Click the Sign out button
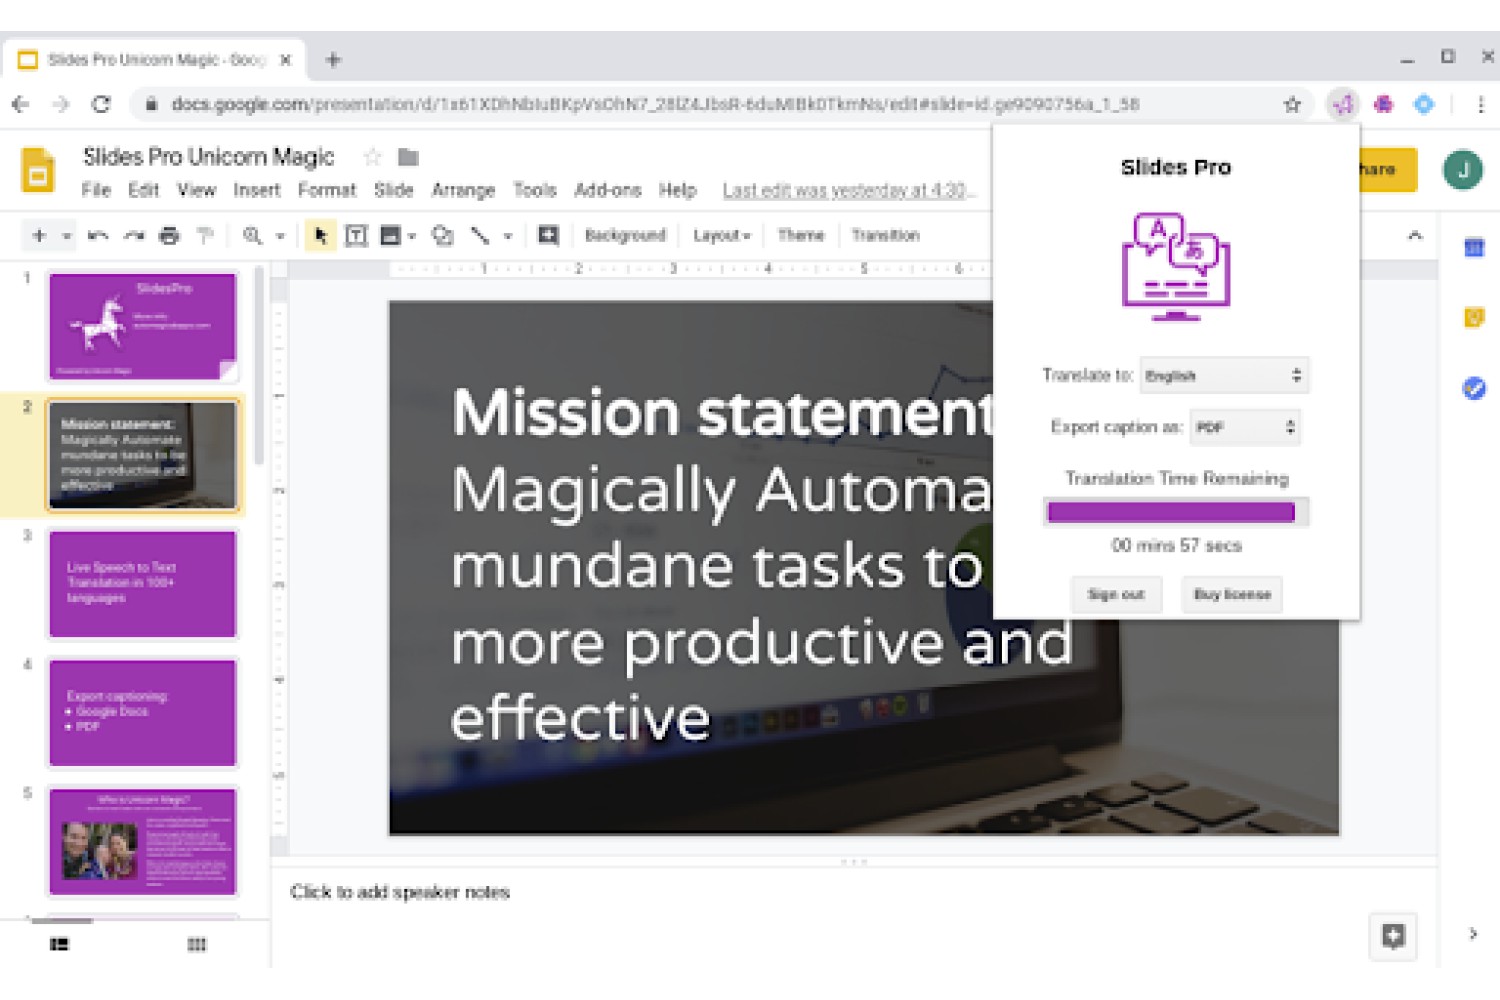 [1116, 595]
